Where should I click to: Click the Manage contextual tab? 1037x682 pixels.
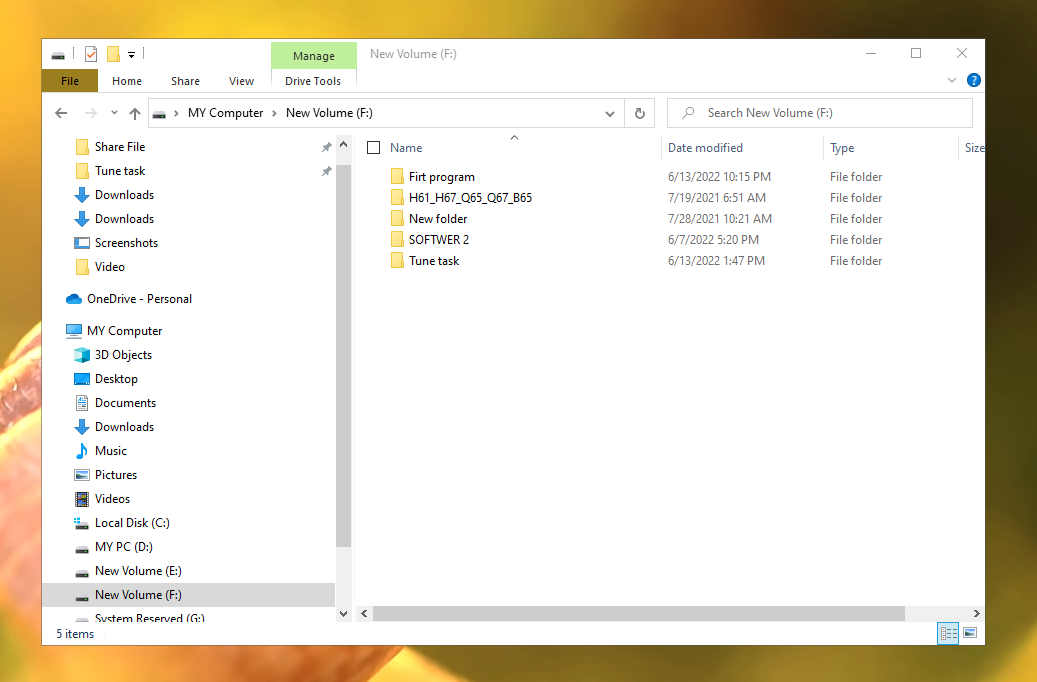pos(313,56)
